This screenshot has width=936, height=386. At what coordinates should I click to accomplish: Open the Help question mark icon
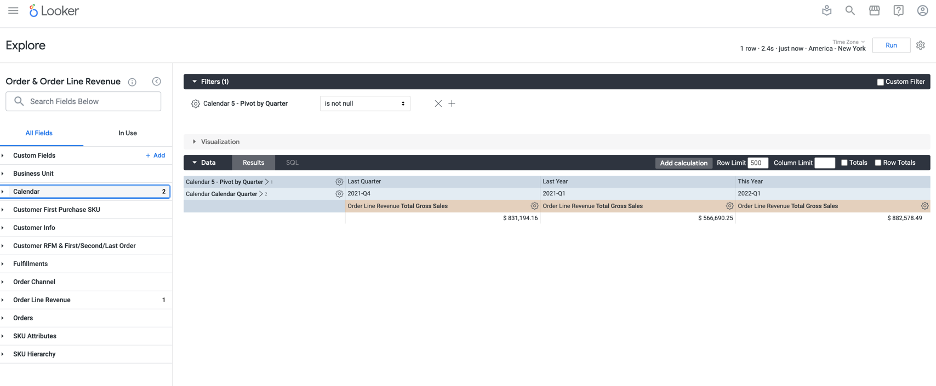tap(898, 11)
